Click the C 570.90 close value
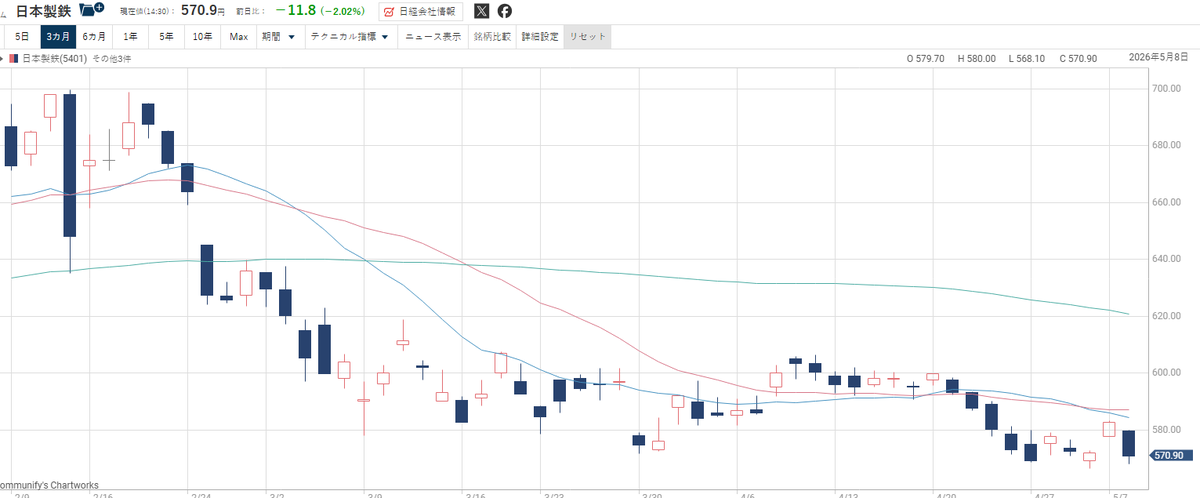This screenshot has width=1200, height=498. (x=1076, y=59)
